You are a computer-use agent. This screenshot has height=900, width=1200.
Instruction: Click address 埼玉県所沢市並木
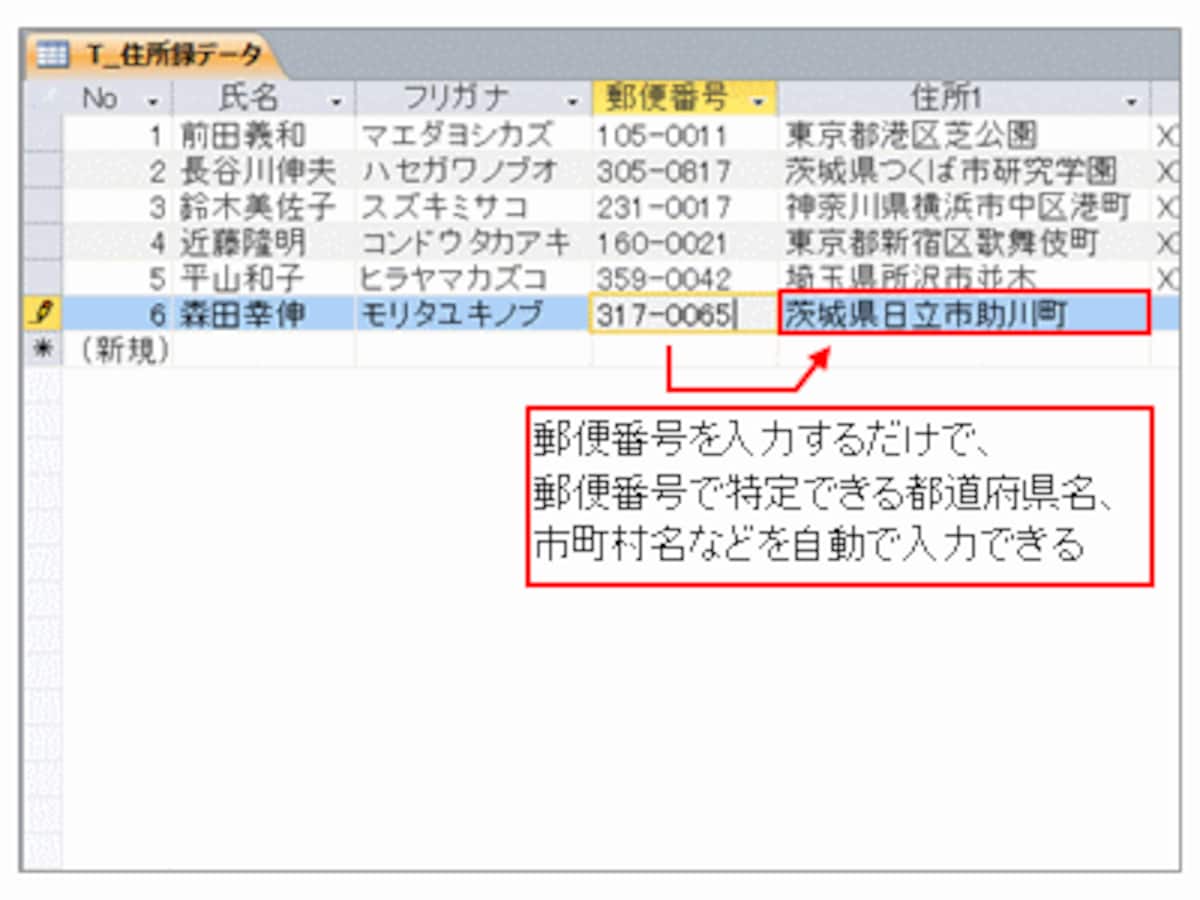[x=964, y=278]
